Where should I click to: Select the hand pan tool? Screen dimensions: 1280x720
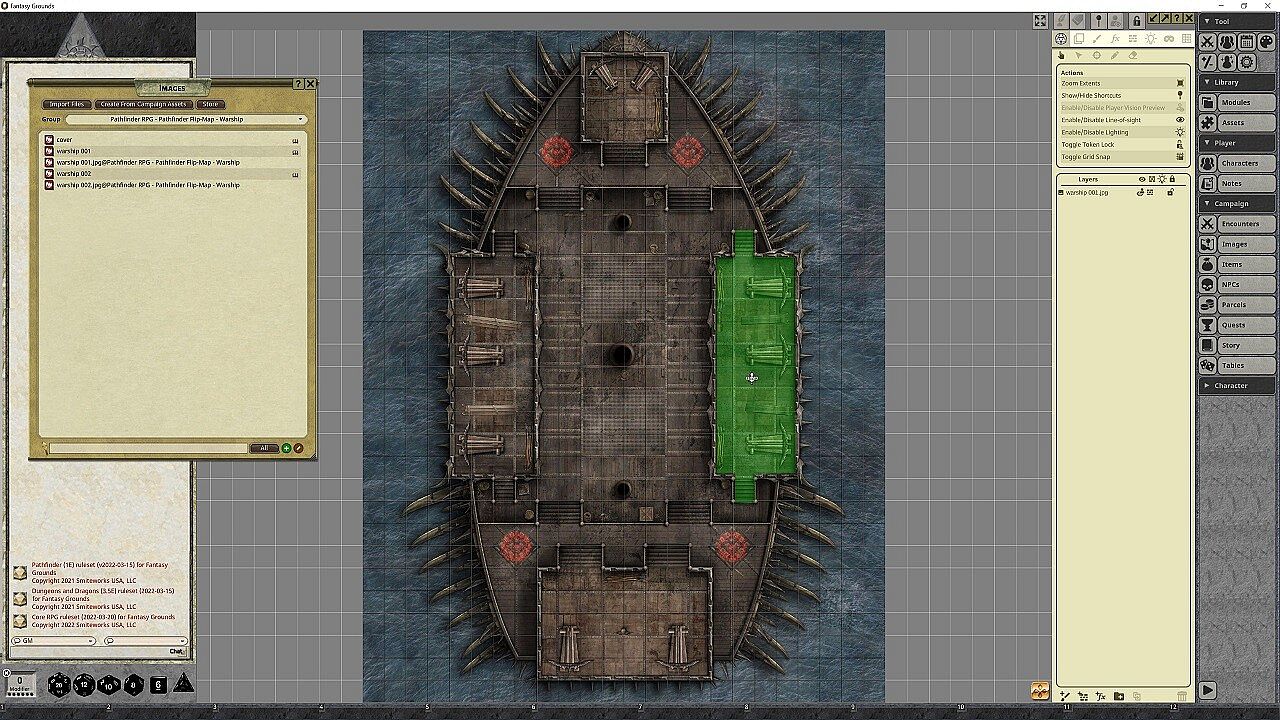(x=1062, y=56)
